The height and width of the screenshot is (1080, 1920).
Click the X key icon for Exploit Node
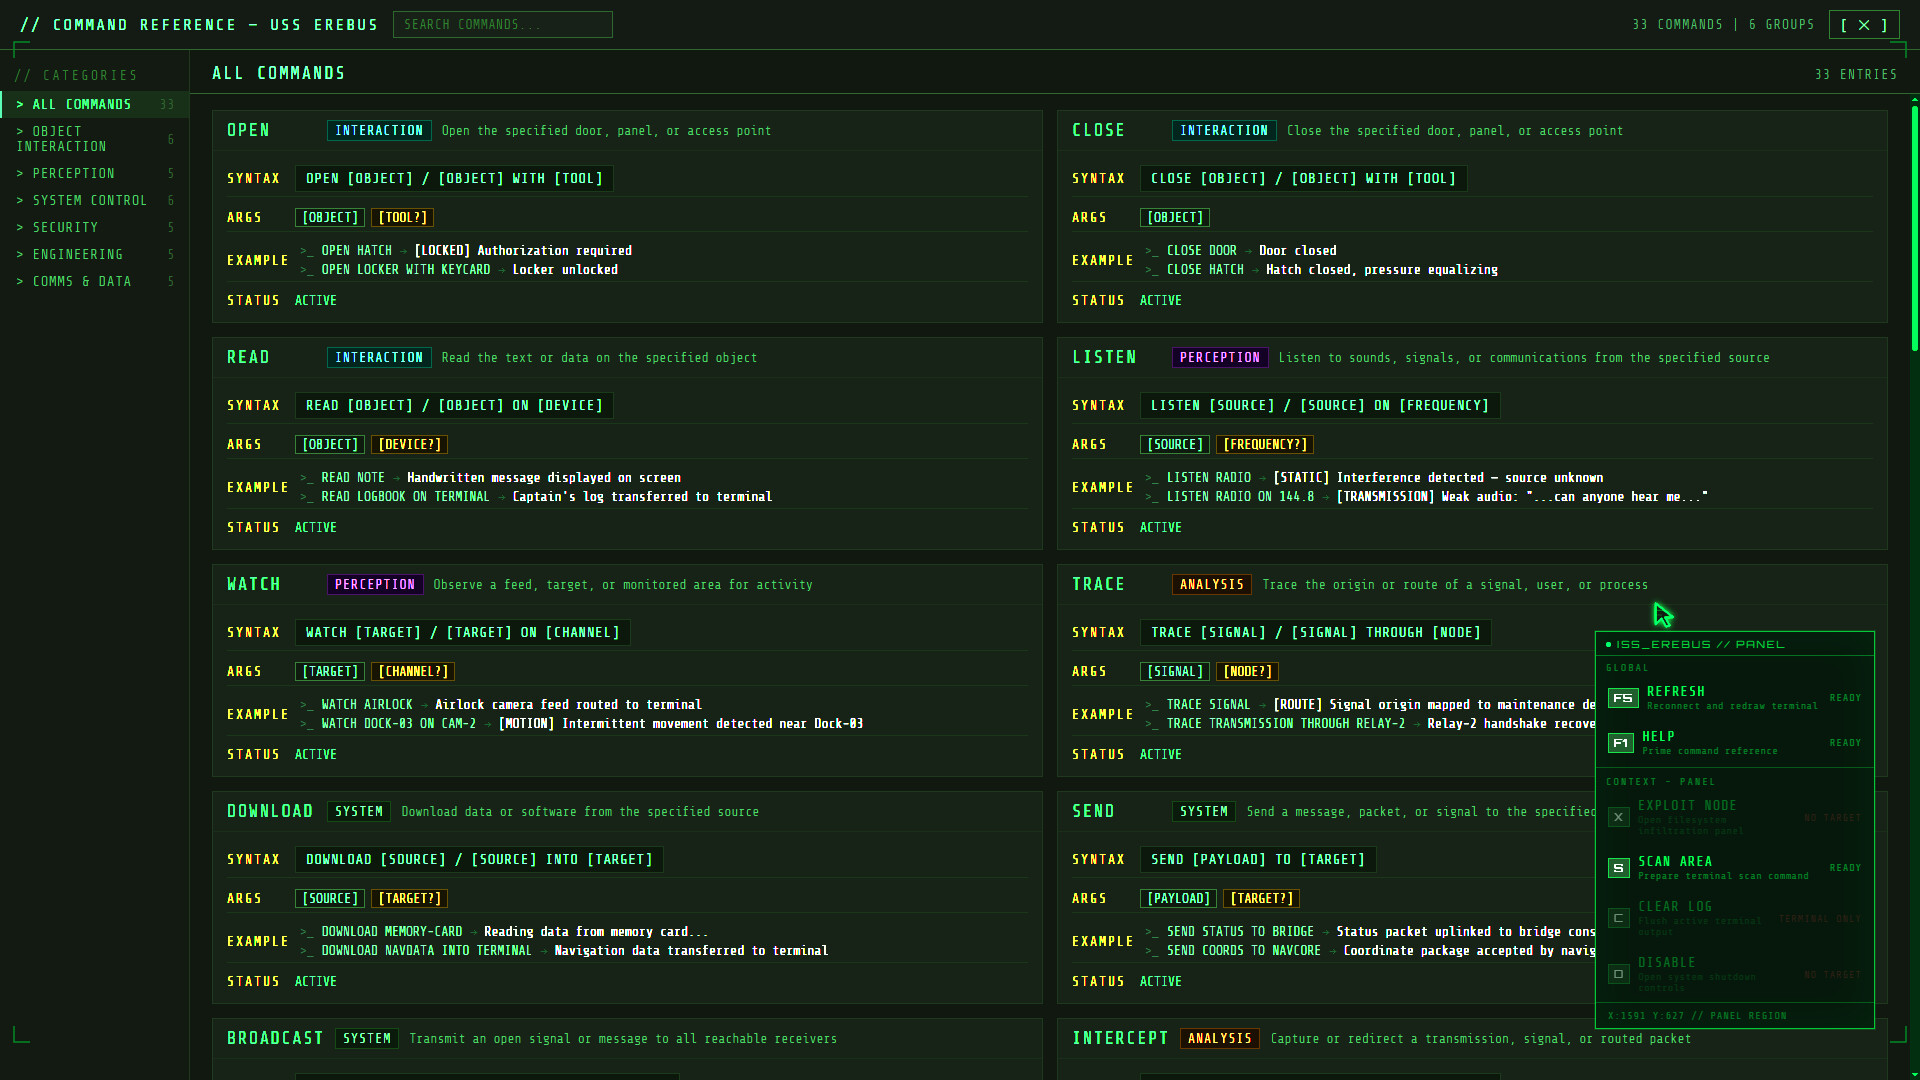1618,817
